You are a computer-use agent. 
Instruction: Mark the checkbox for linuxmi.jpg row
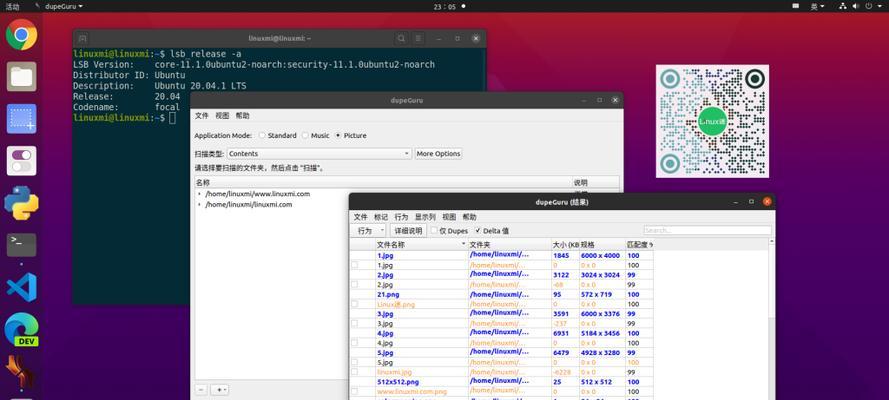tap(354, 372)
